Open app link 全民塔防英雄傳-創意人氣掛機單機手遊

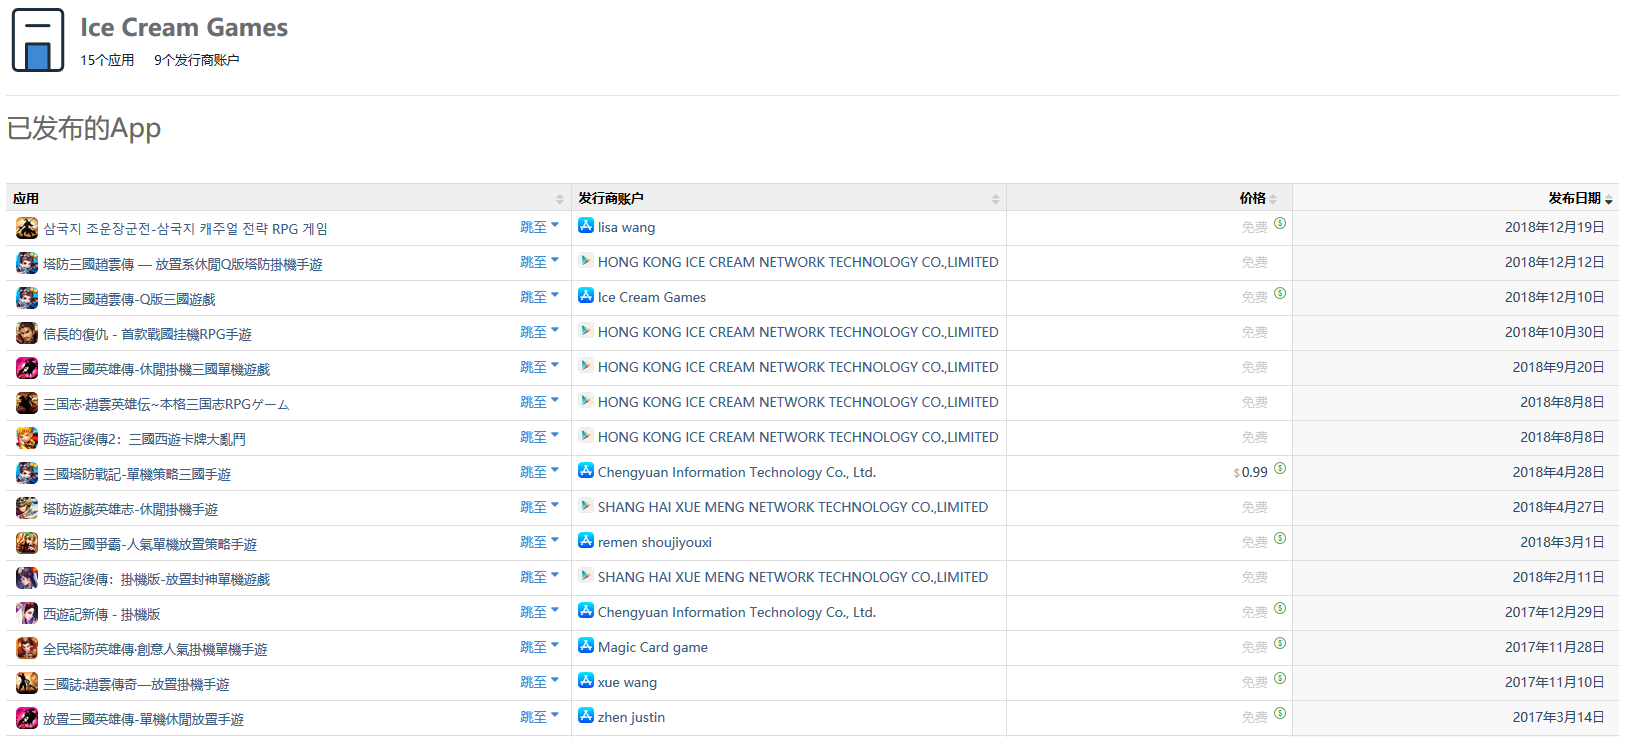point(155,649)
